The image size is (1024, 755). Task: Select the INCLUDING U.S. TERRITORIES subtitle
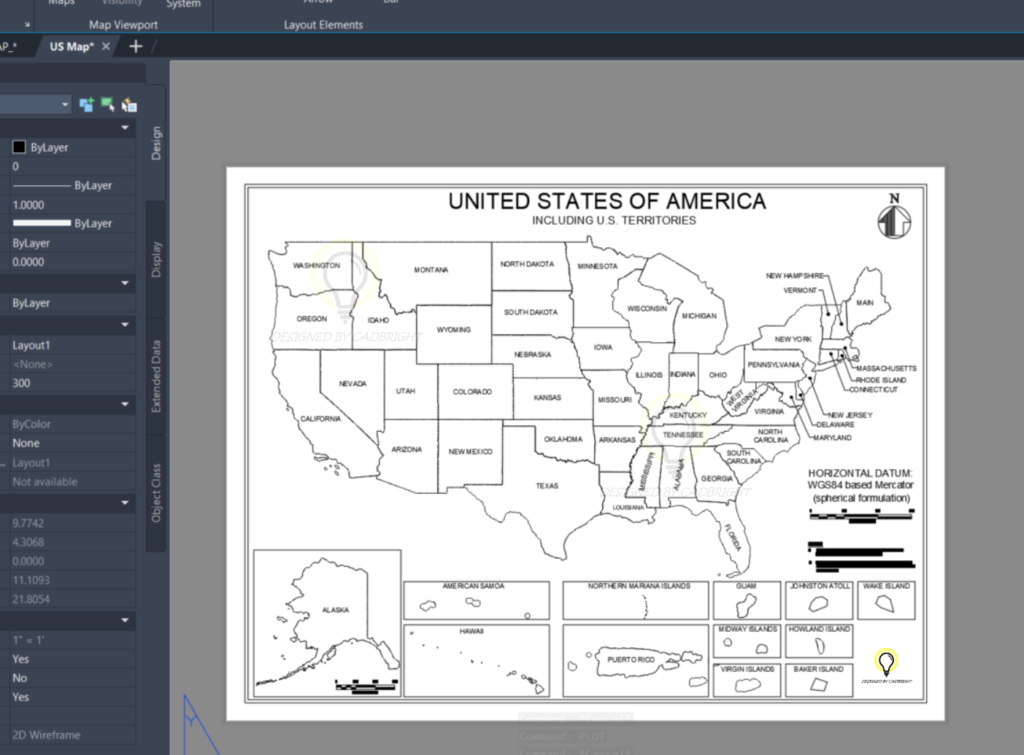tap(614, 221)
